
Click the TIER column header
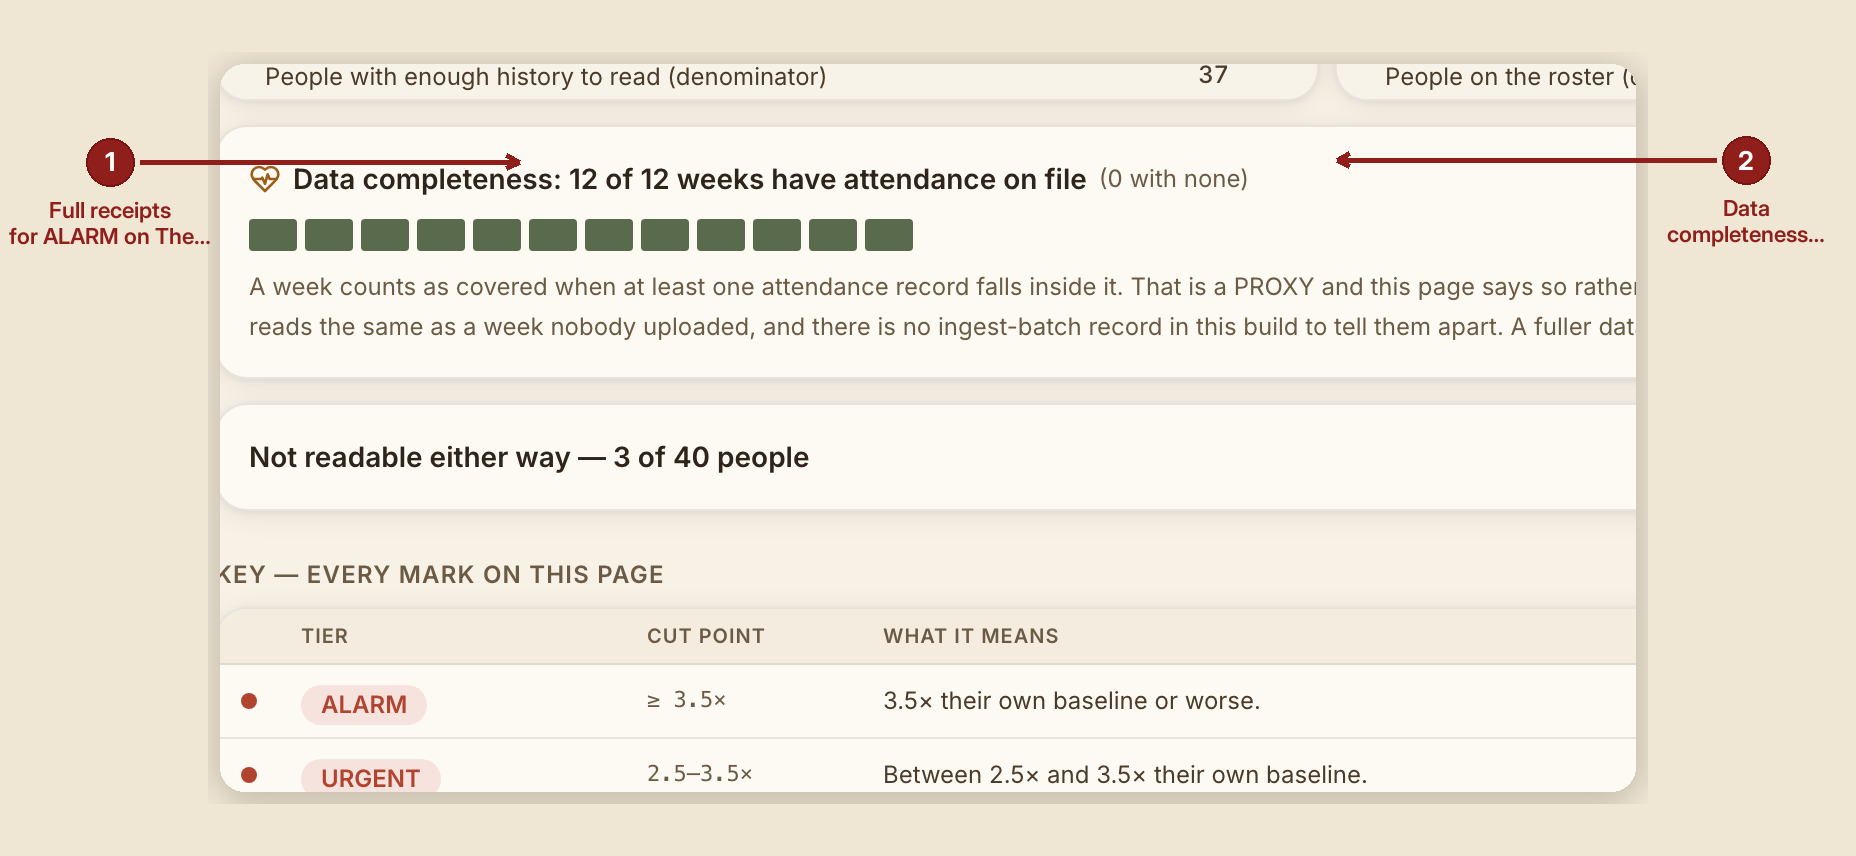coord(325,636)
